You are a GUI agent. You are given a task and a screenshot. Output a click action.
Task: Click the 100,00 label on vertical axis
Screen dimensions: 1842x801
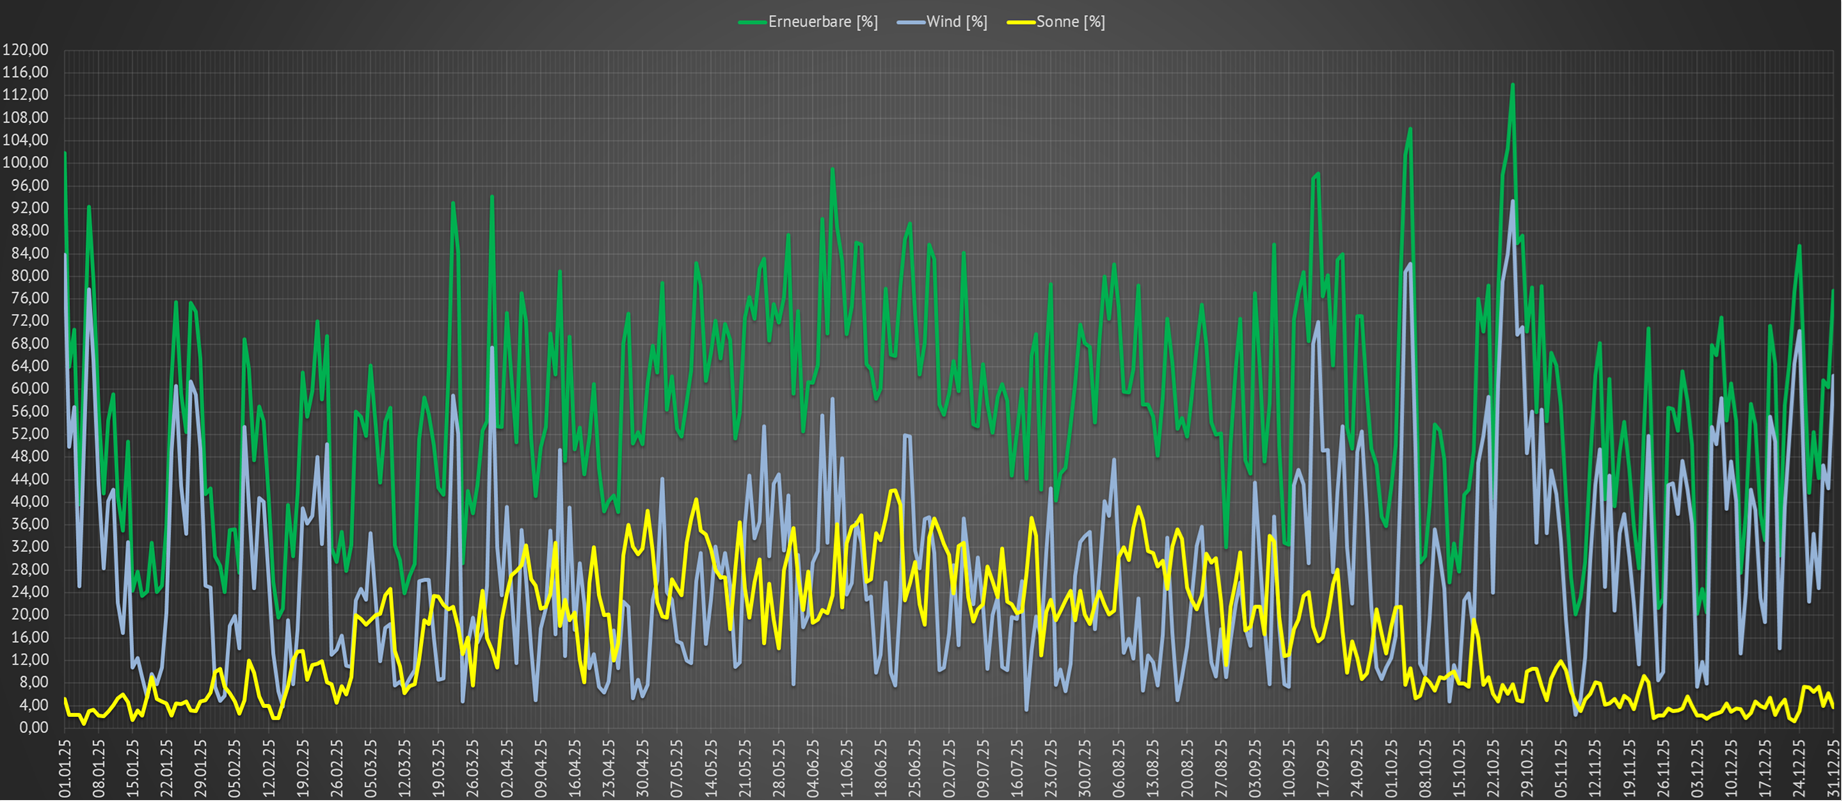tap(25, 163)
